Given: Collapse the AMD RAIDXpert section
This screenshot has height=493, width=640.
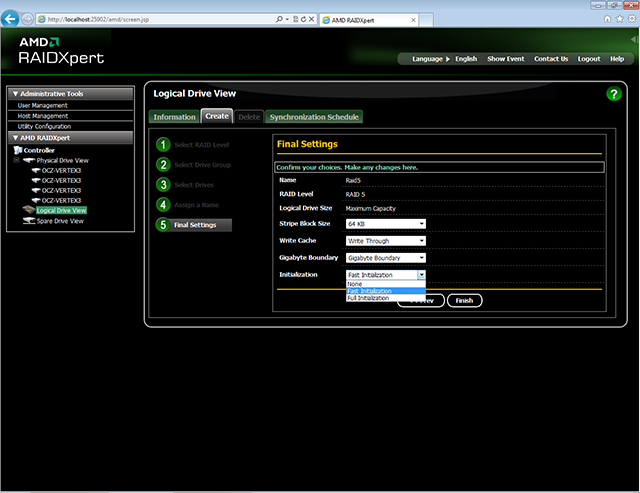Looking at the screenshot, I should [x=15, y=138].
